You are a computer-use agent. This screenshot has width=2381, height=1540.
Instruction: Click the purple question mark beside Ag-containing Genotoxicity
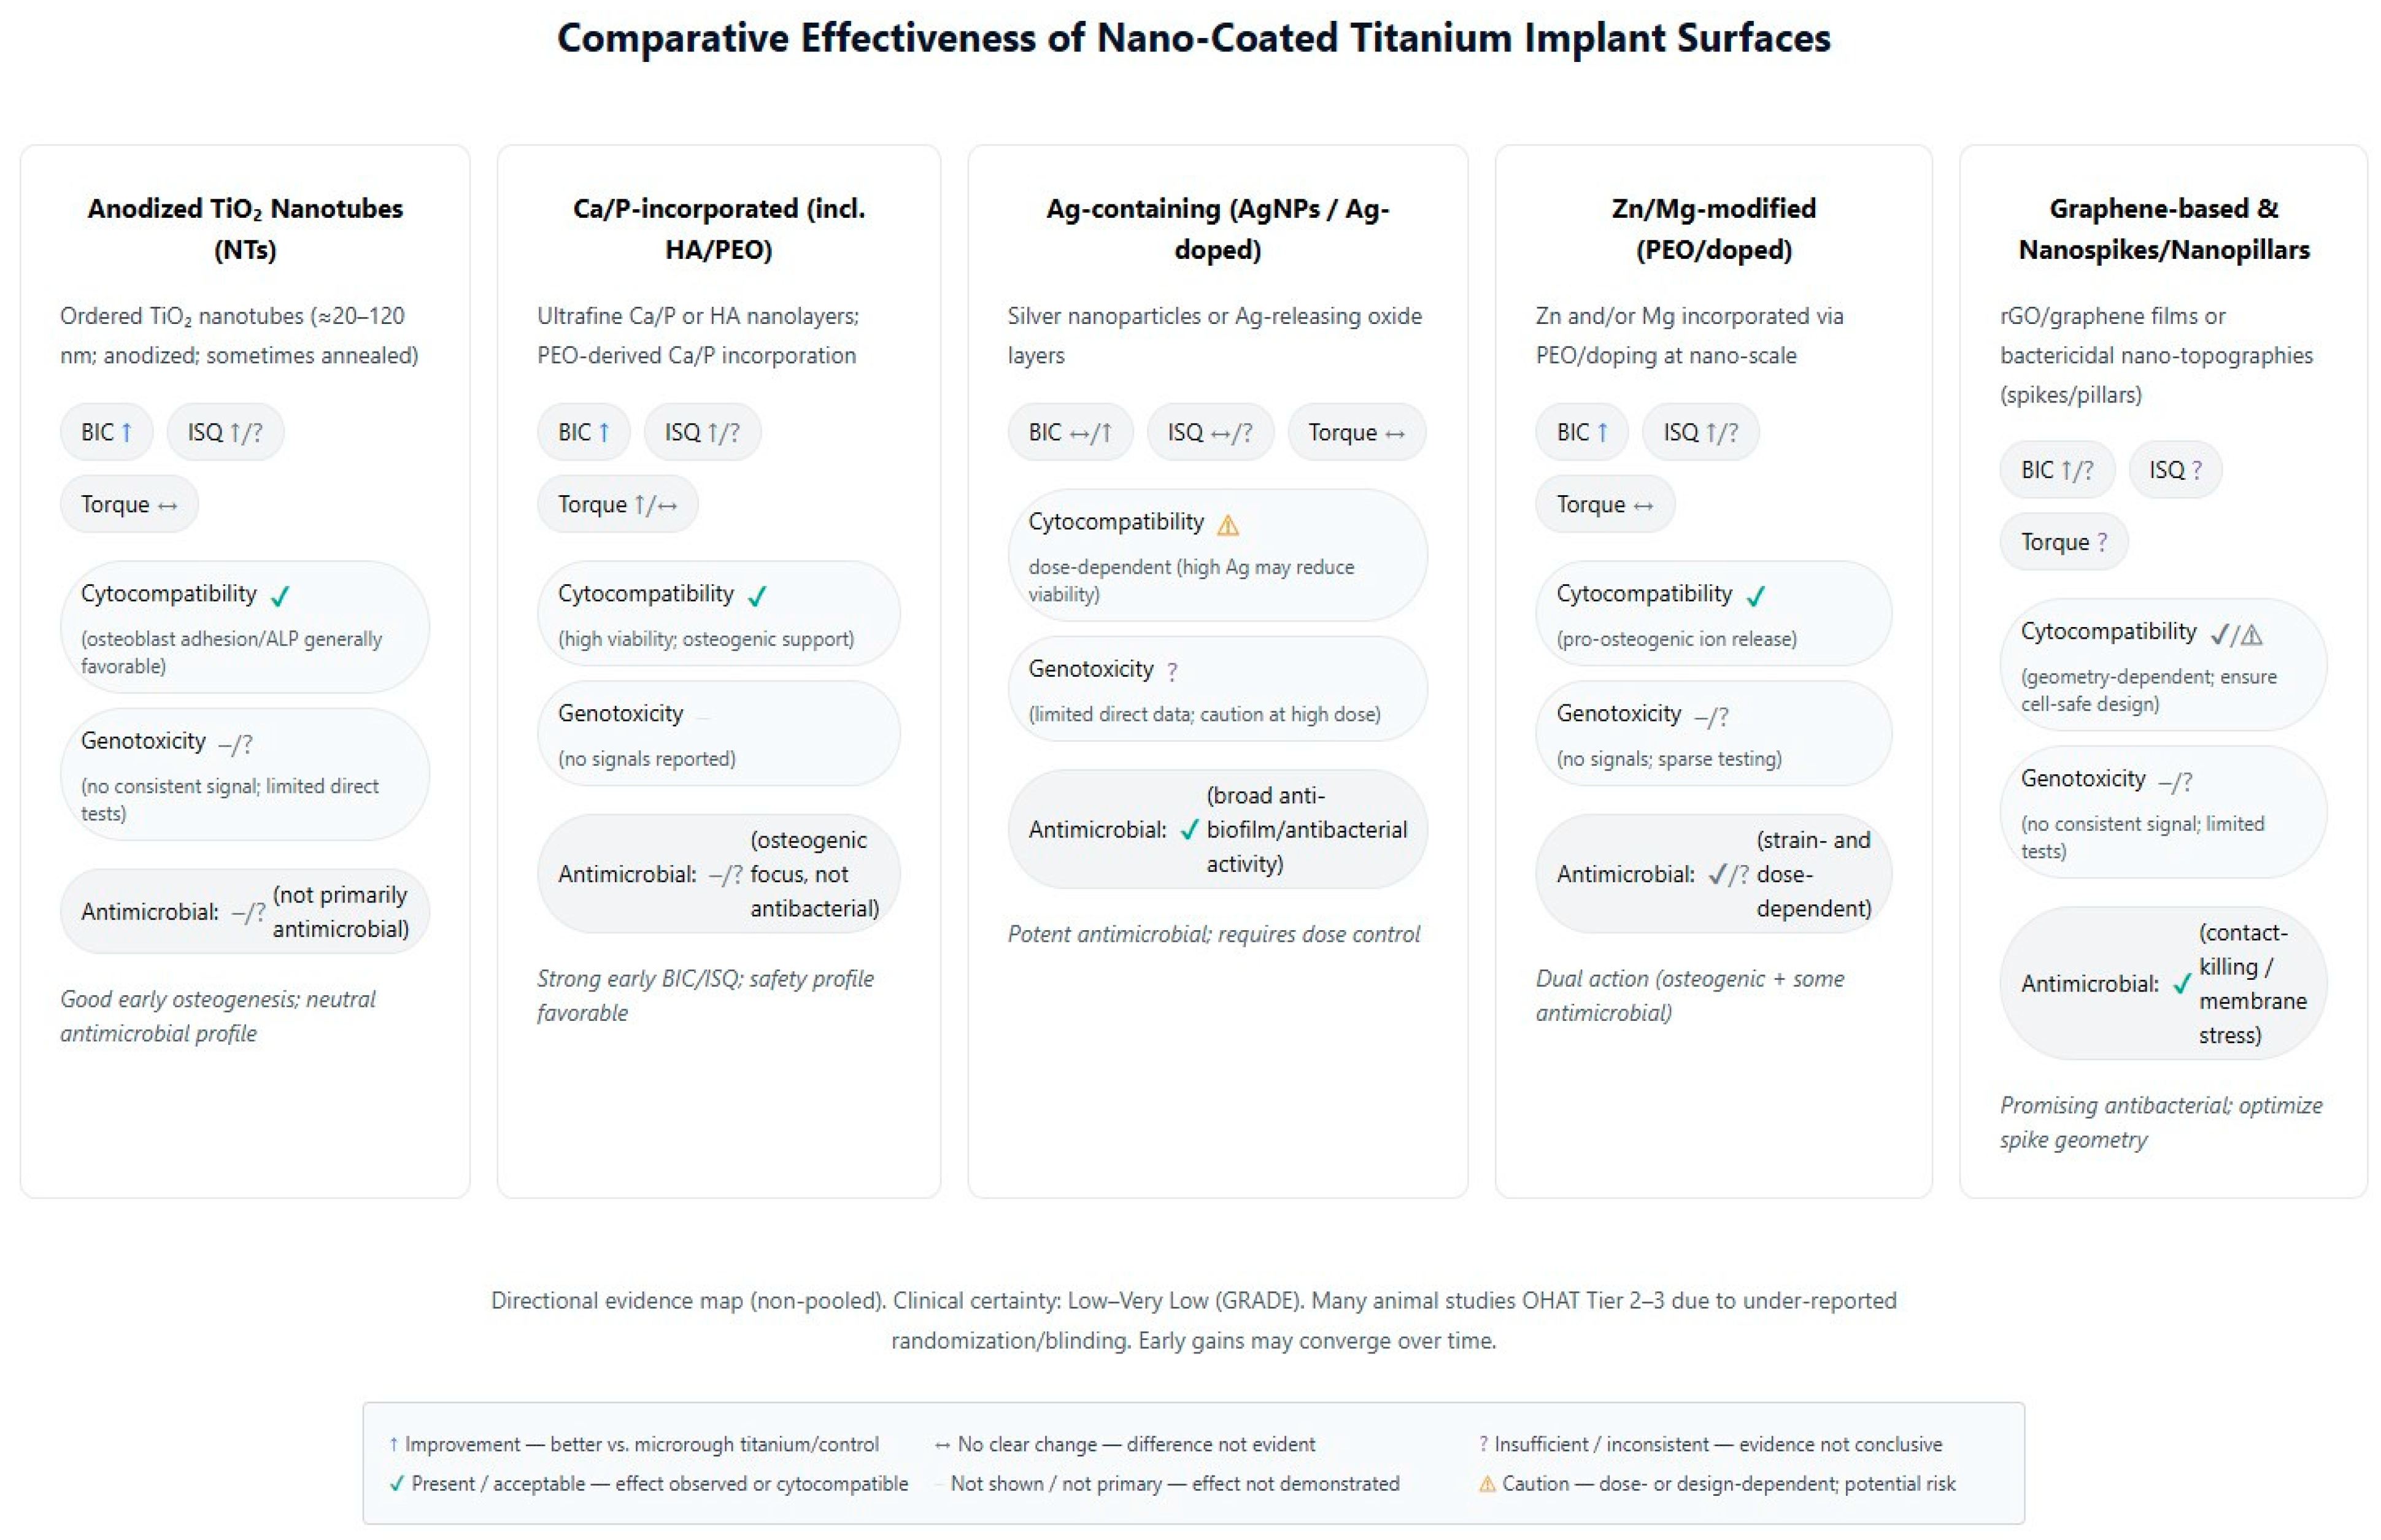(1172, 671)
